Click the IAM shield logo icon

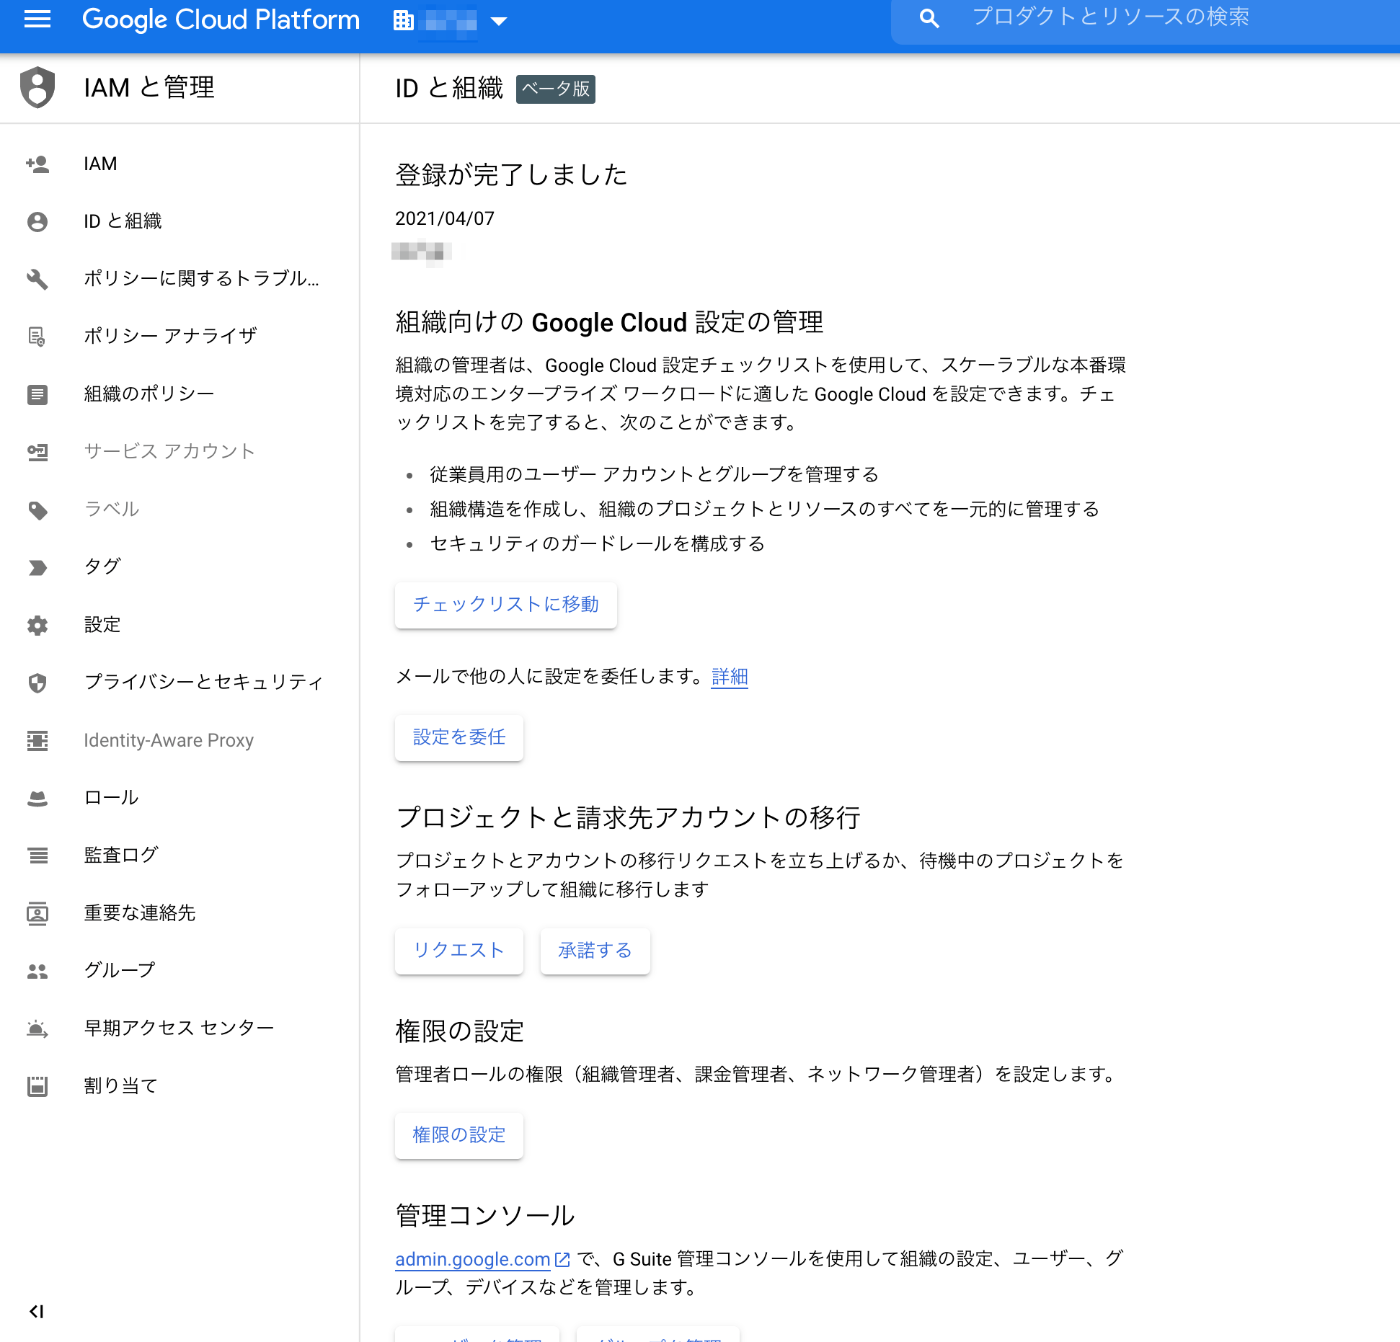pos(37,87)
